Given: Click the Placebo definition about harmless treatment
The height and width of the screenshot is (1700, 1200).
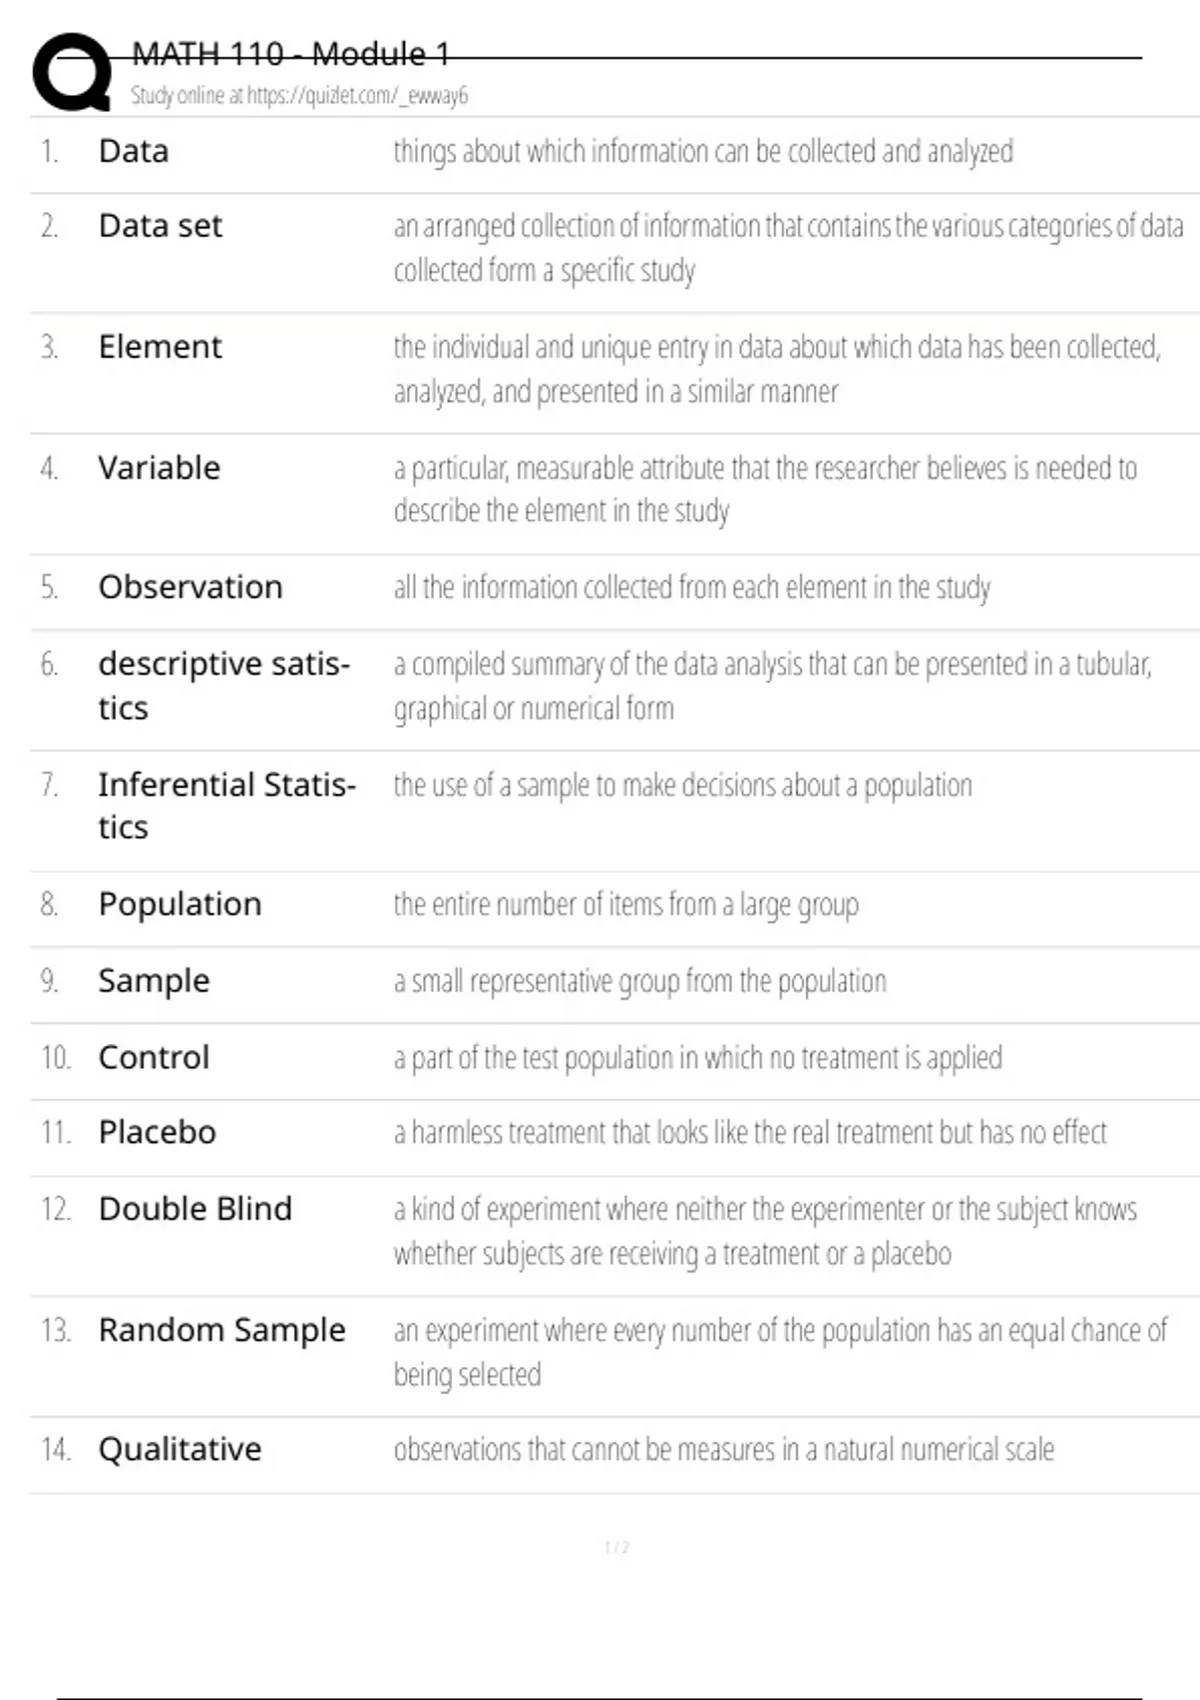Looking at the screenshot, I should (750, 1133).
